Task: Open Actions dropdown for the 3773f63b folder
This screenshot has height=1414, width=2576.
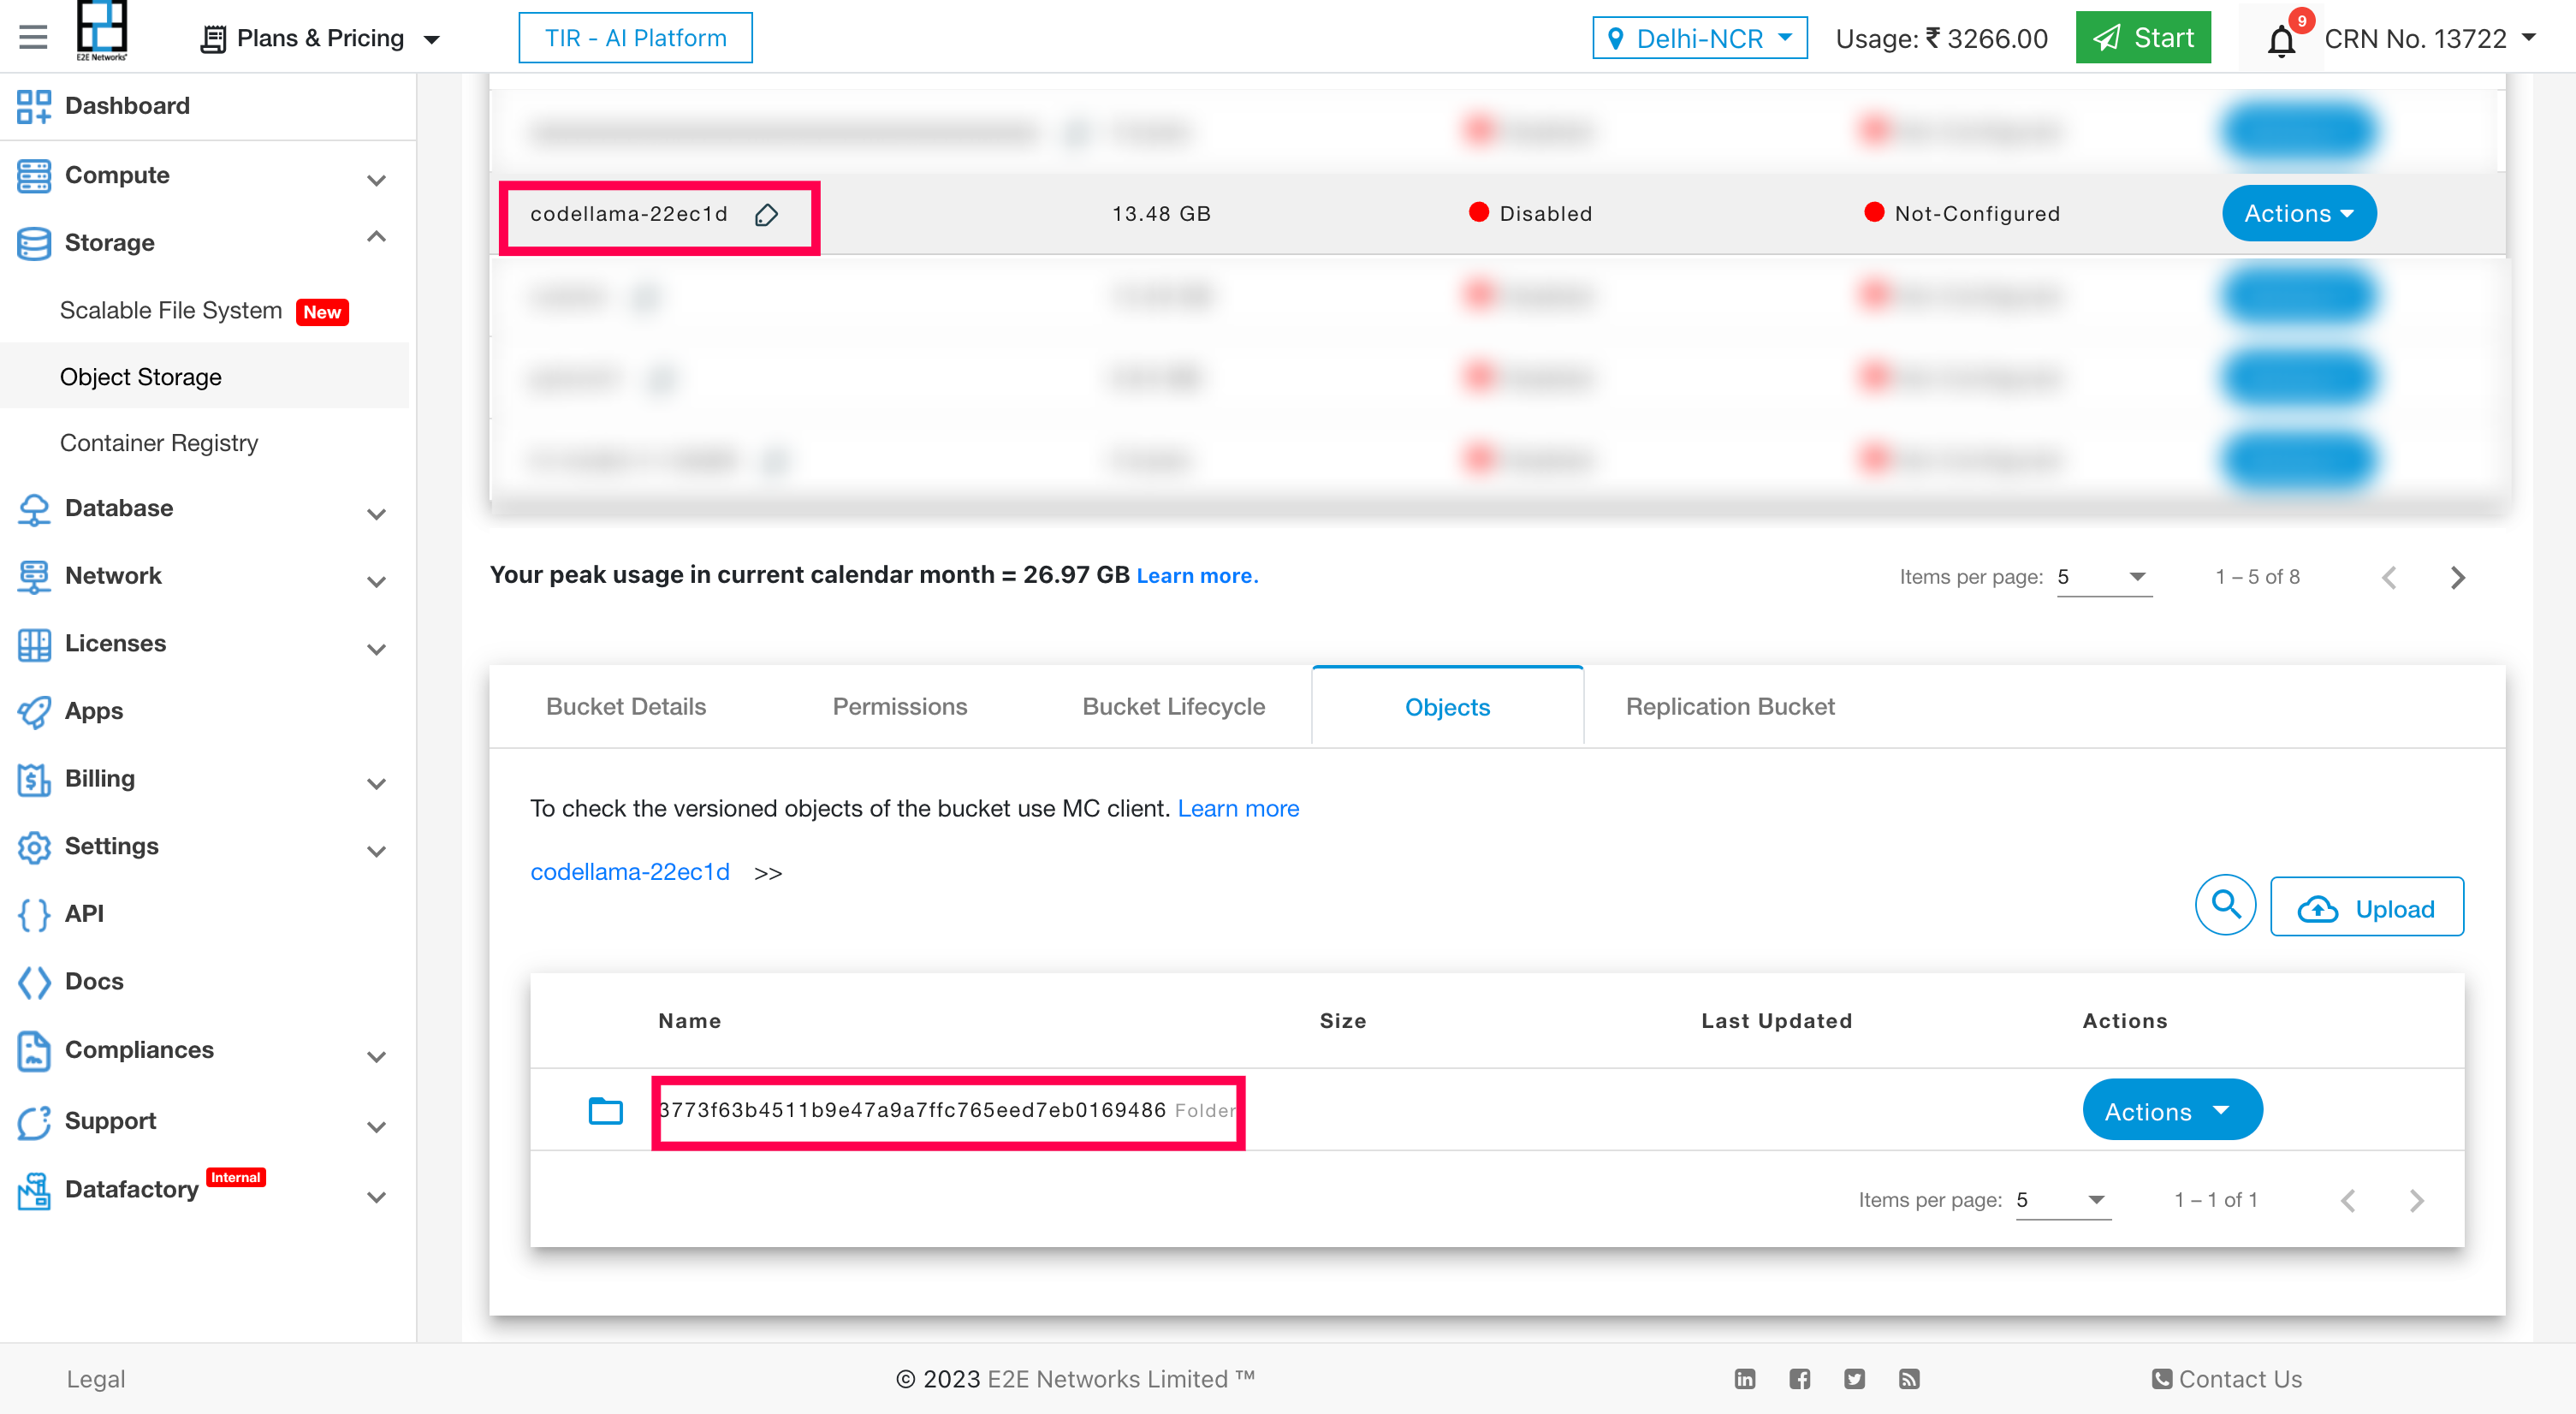Action: [x=2172, y=1110]
